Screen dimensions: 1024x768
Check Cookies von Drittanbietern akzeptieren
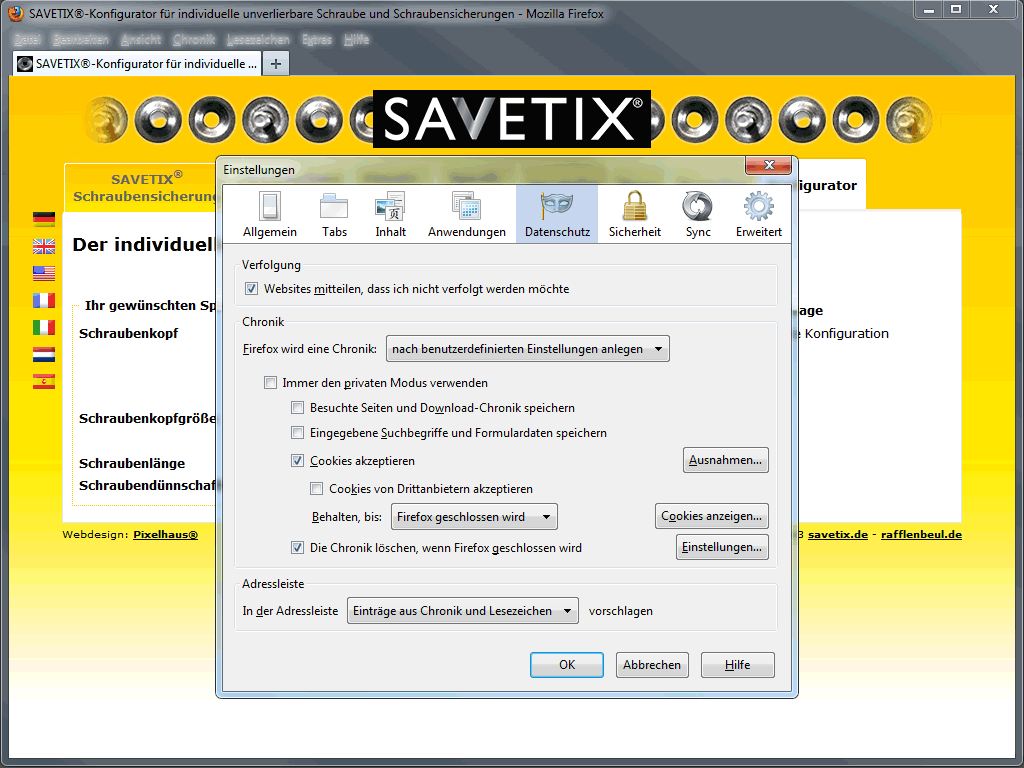point(317,488)
